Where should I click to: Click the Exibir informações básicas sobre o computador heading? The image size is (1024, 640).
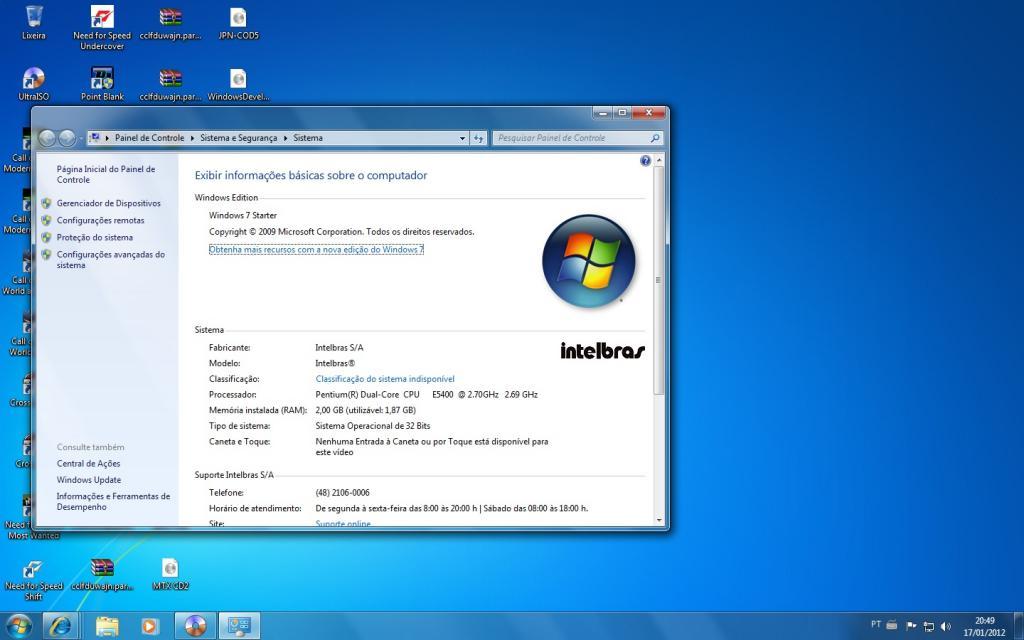(x=311, y=176)
